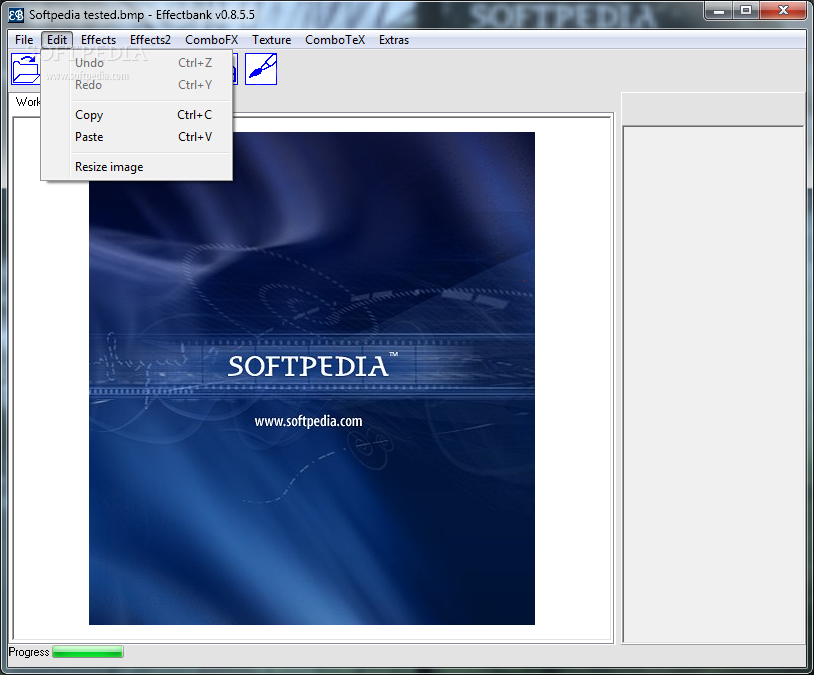Click the empty right side panel

[713, 384]
